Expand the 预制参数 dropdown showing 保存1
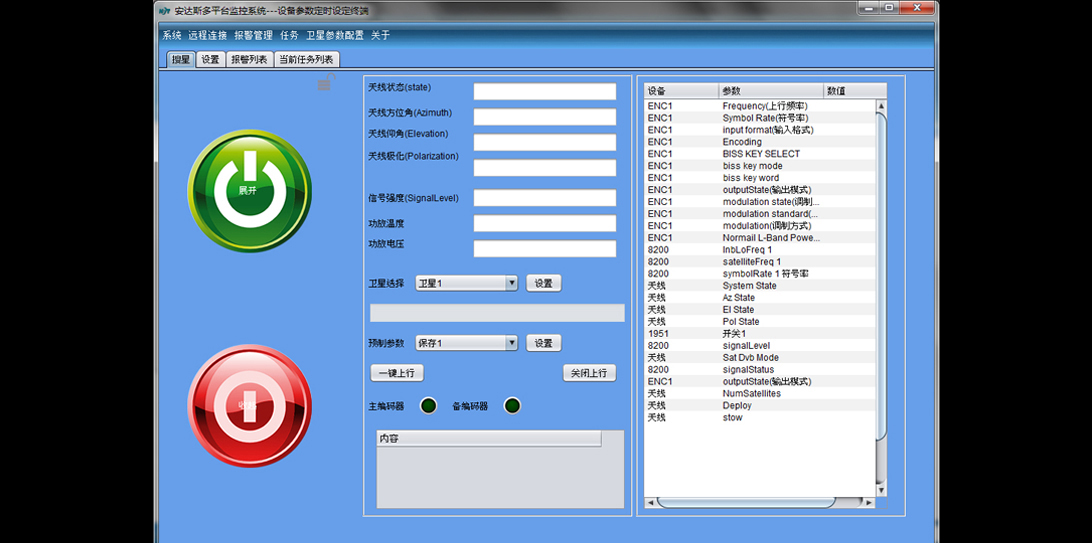The width and height of the screenshot is (1092, 543). pyautogui.click(x=467, y=343)
